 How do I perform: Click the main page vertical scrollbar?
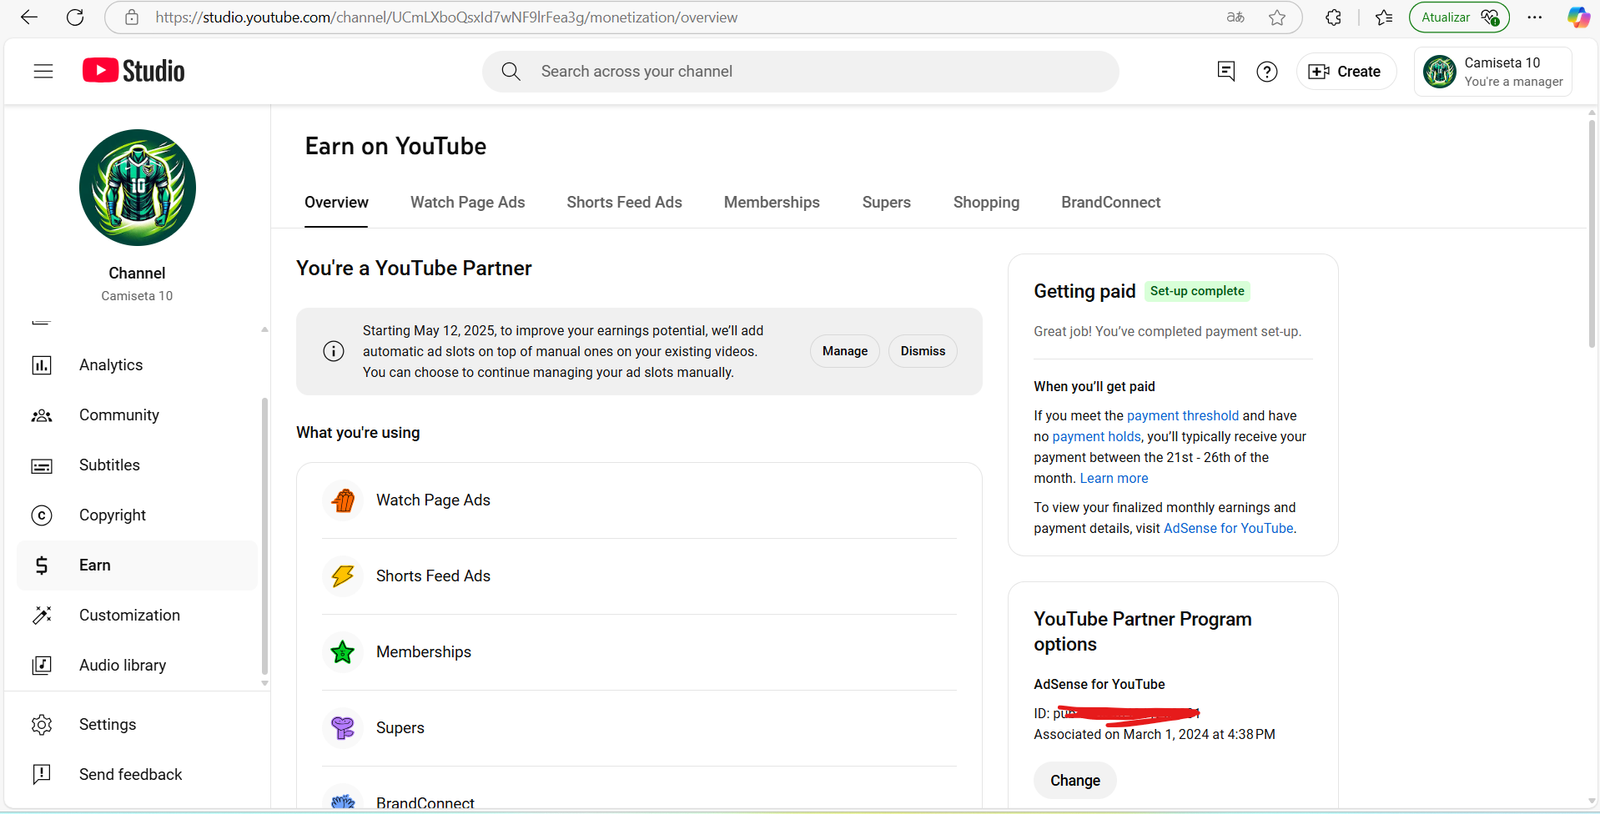pos(1592,233)
